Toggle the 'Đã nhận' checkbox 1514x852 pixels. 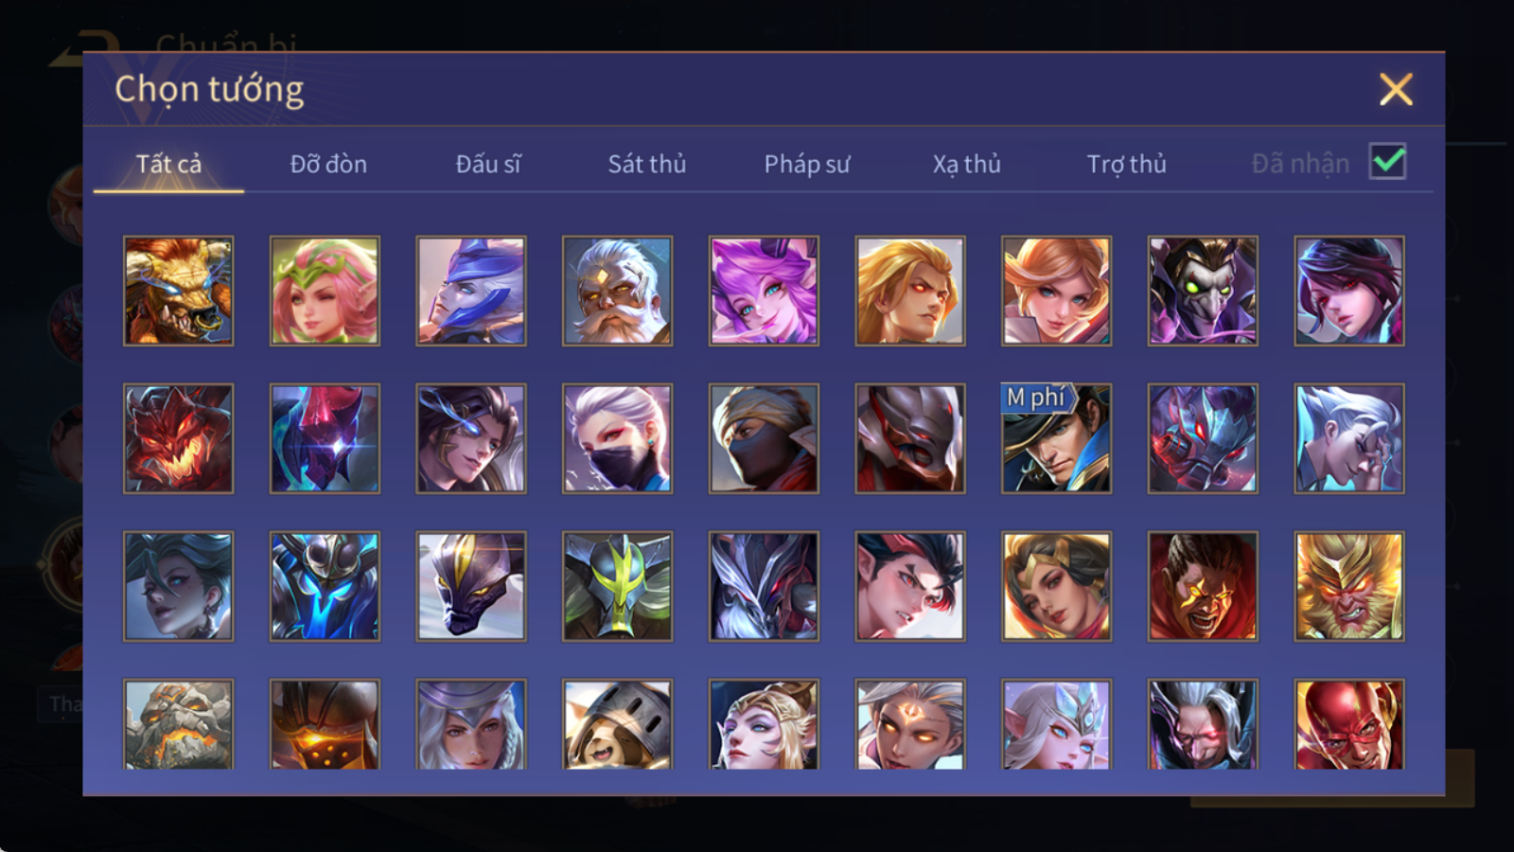pyautogui.click(x=1388, y=161)
